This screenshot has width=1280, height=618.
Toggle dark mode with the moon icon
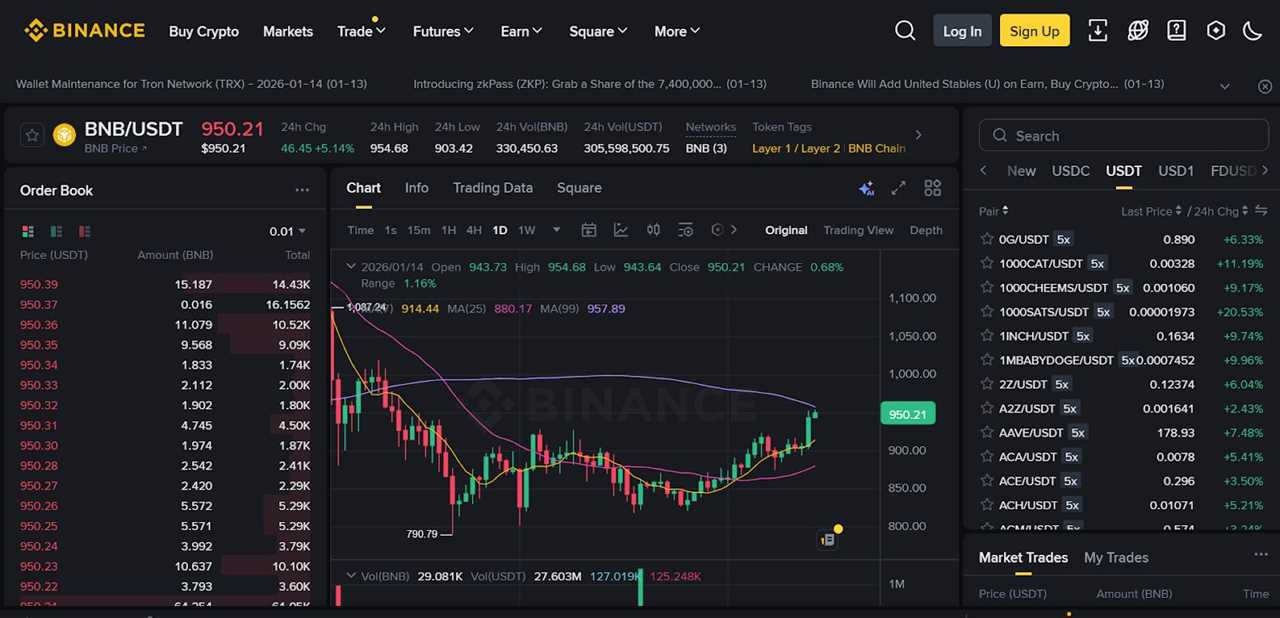tap(1252, 30)
